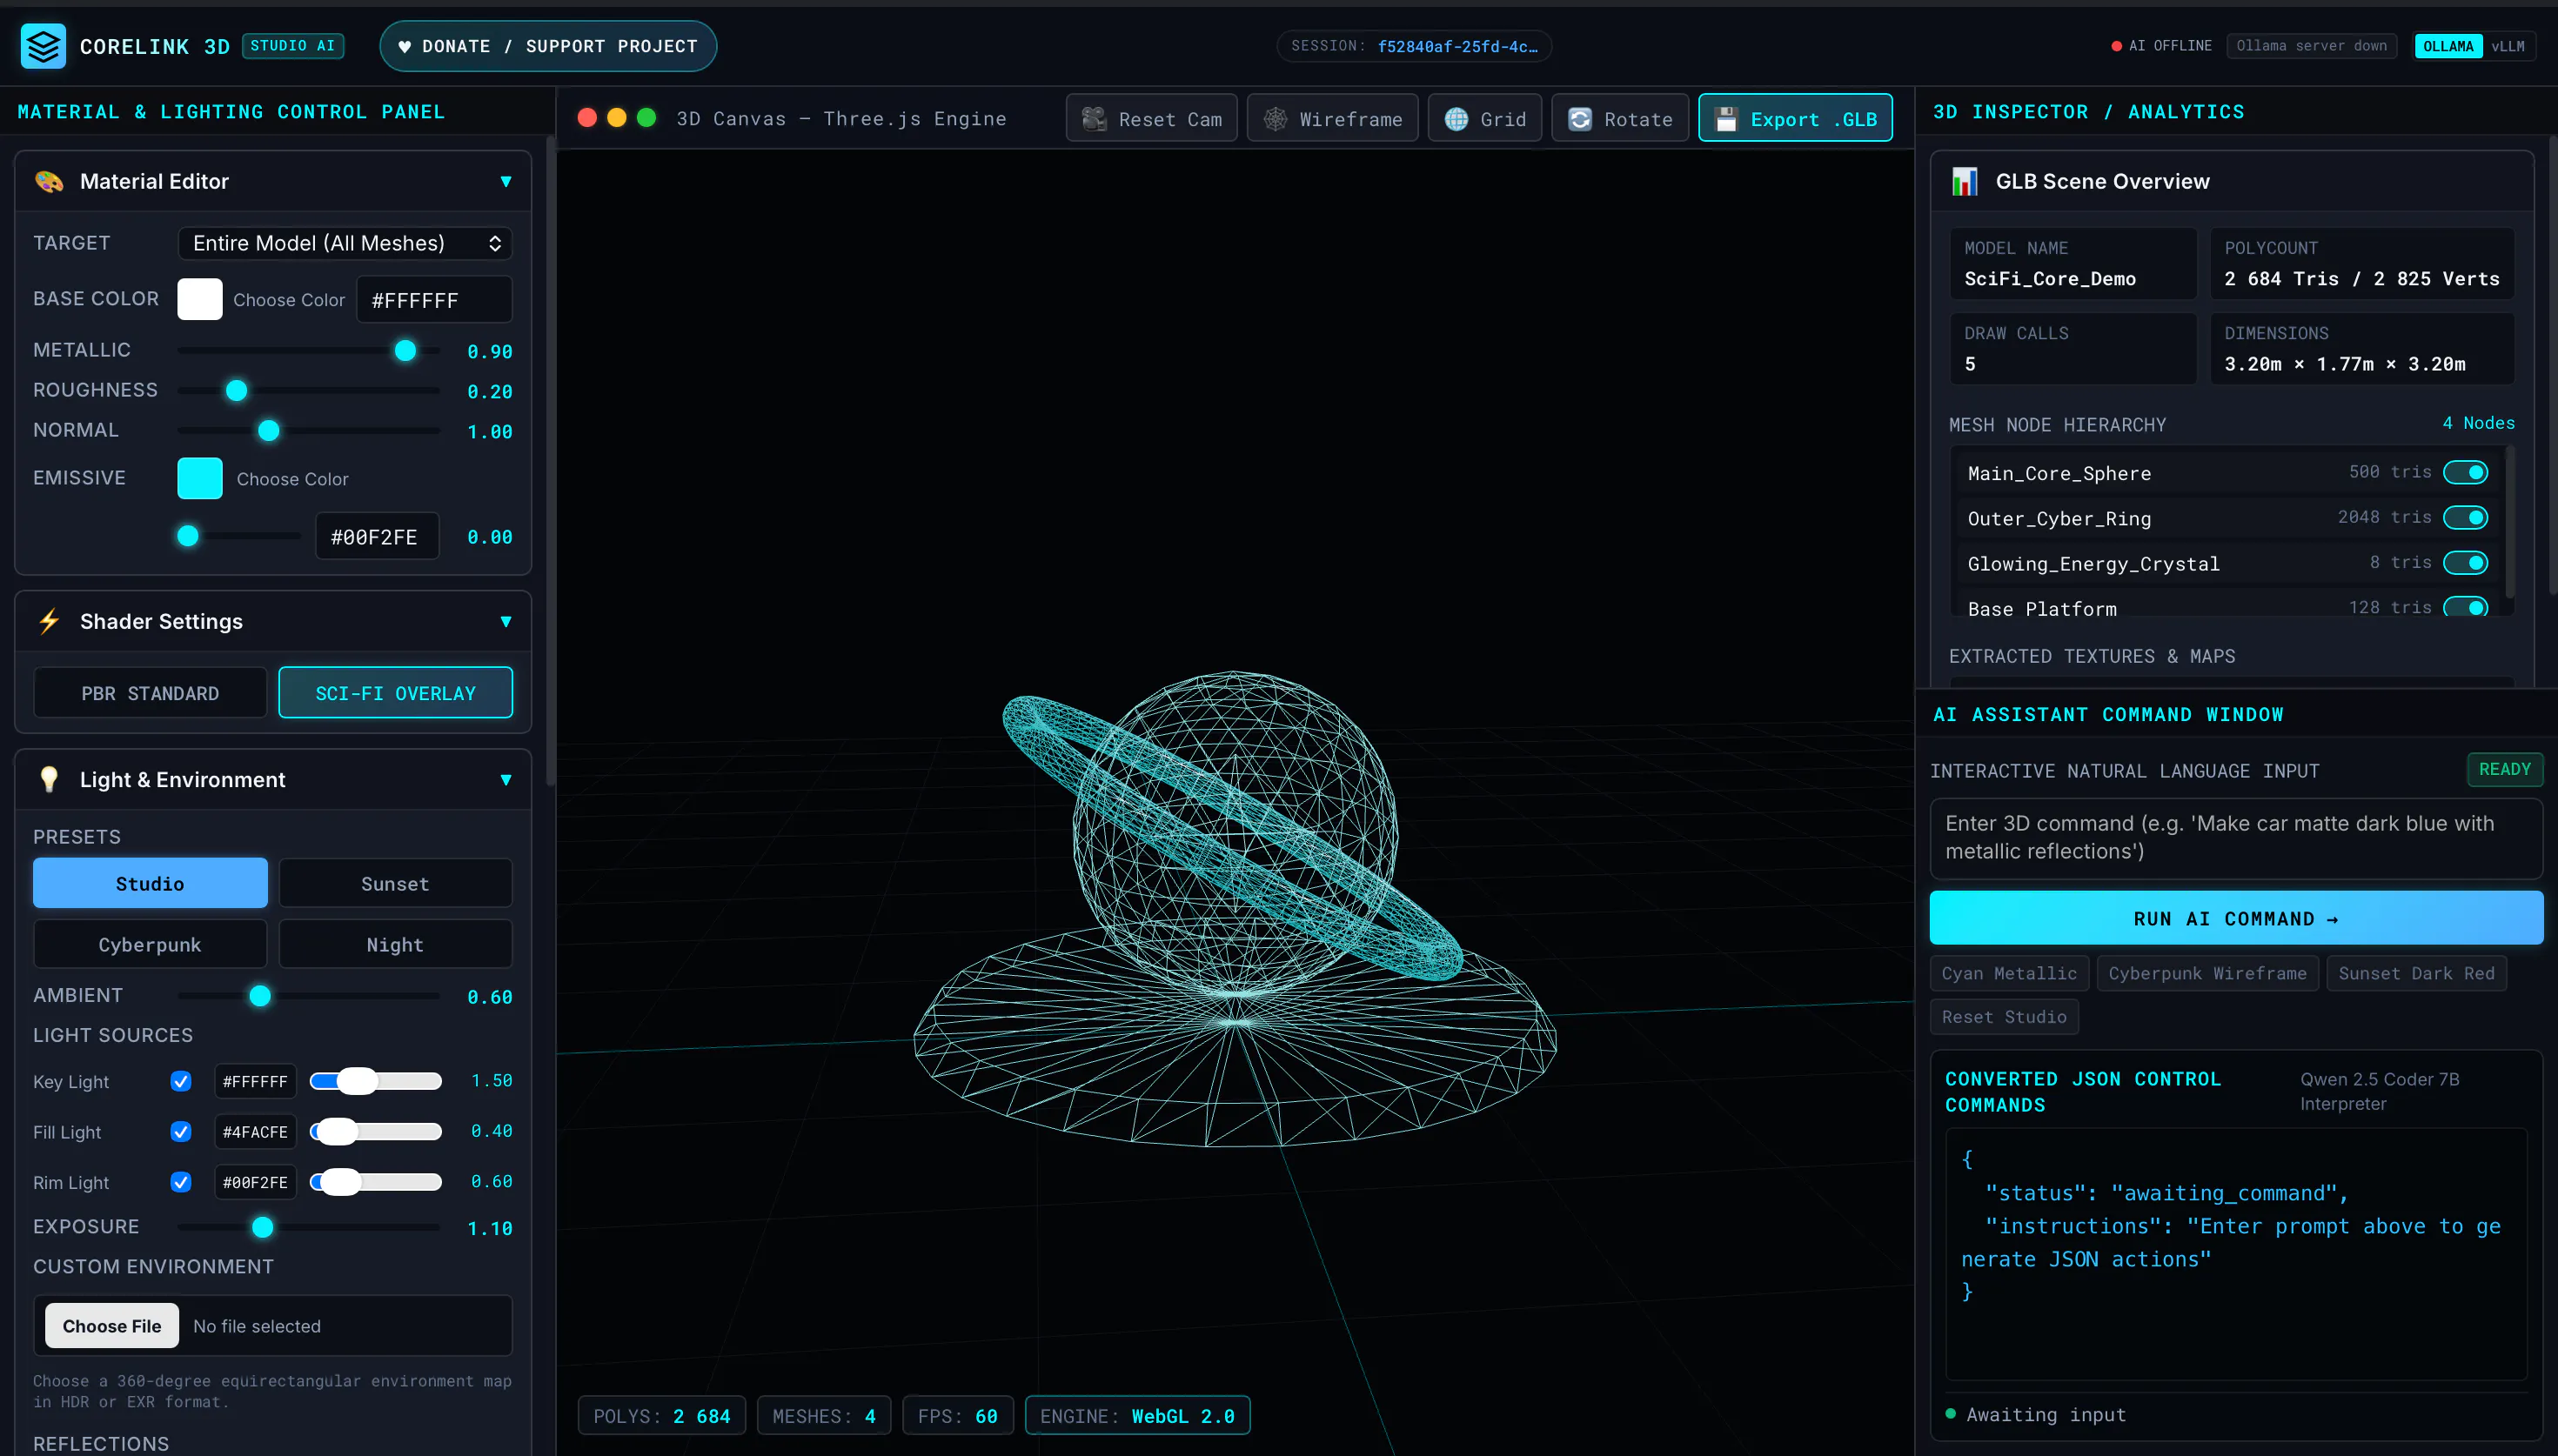
Task: Click the heart icon in Donate button
Action: (404, 46)
